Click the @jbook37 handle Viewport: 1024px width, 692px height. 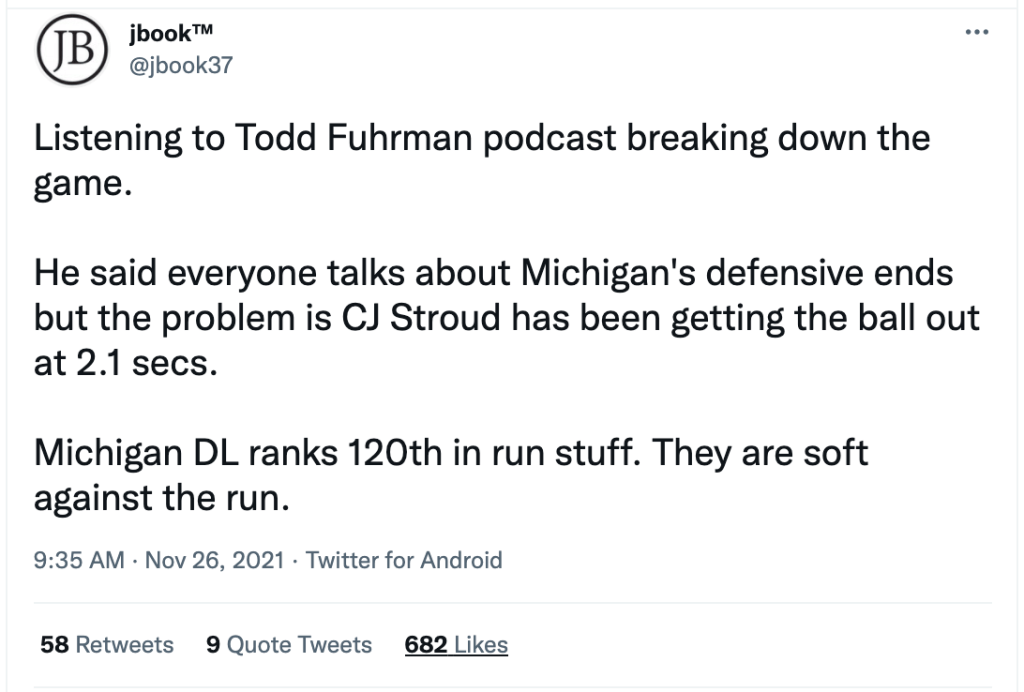pyautogui.click(x=181, y=65)
